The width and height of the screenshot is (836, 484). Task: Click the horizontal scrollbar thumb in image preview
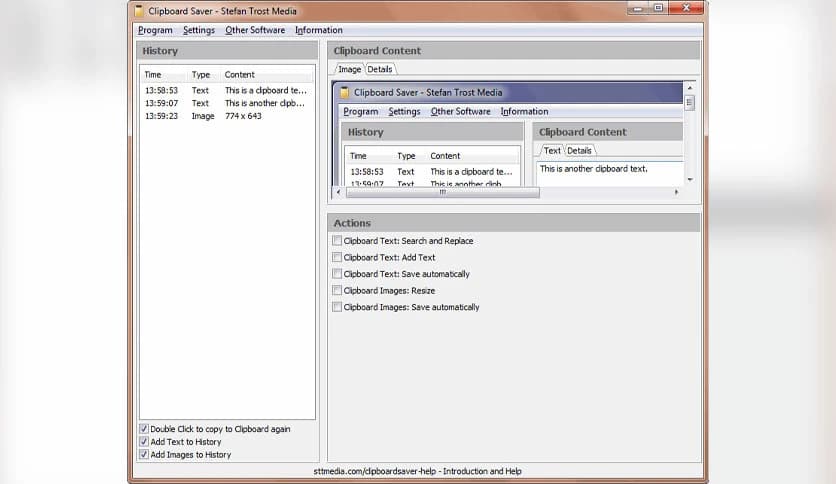click(443, 192)
